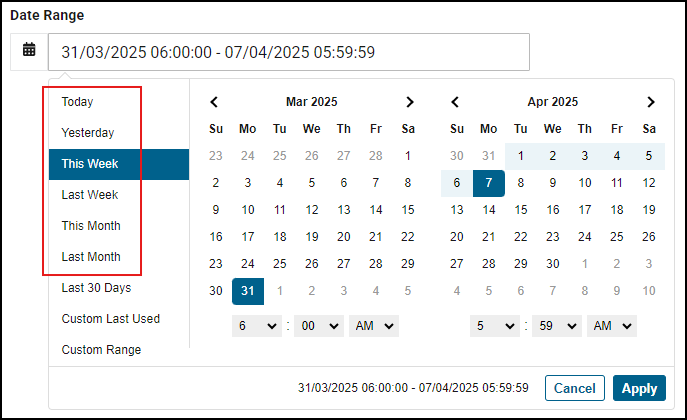Open the end minute dropdown showing 59
The height and width of the screenshot is (420, 687).
click(558, 326)
